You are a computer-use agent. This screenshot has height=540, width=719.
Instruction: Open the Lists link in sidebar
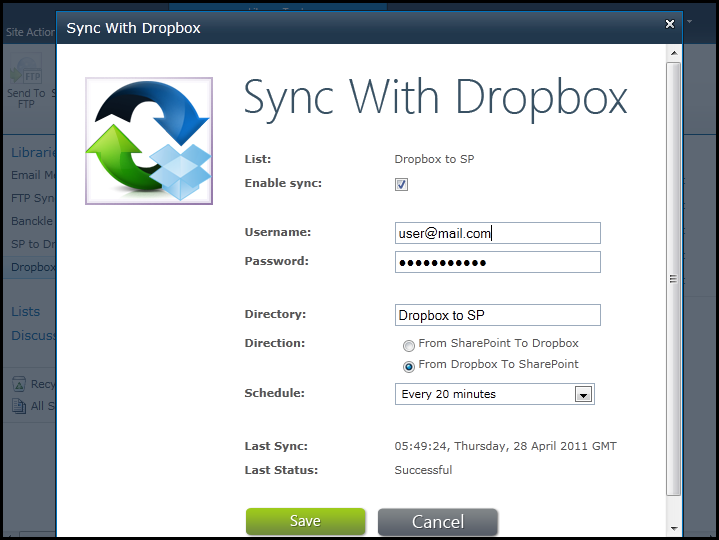pos(26,312)
